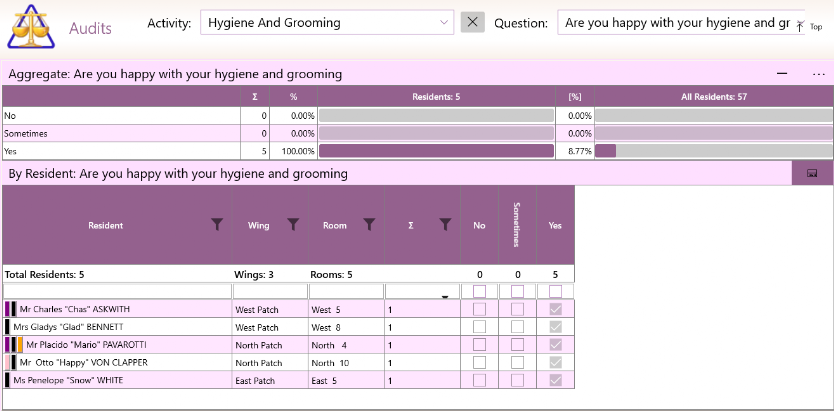Select resident Mr Placido "Mario" PAVAROTTI
Viewport: 834px width, 411px height.
pyautogui.click(x=86, y=345)
